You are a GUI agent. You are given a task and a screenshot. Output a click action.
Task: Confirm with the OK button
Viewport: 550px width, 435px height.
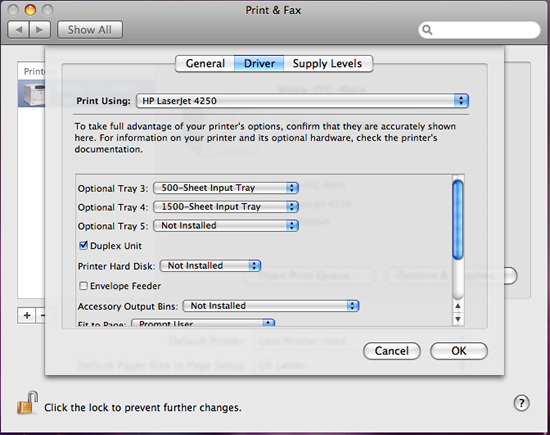[x=459, y=351]
